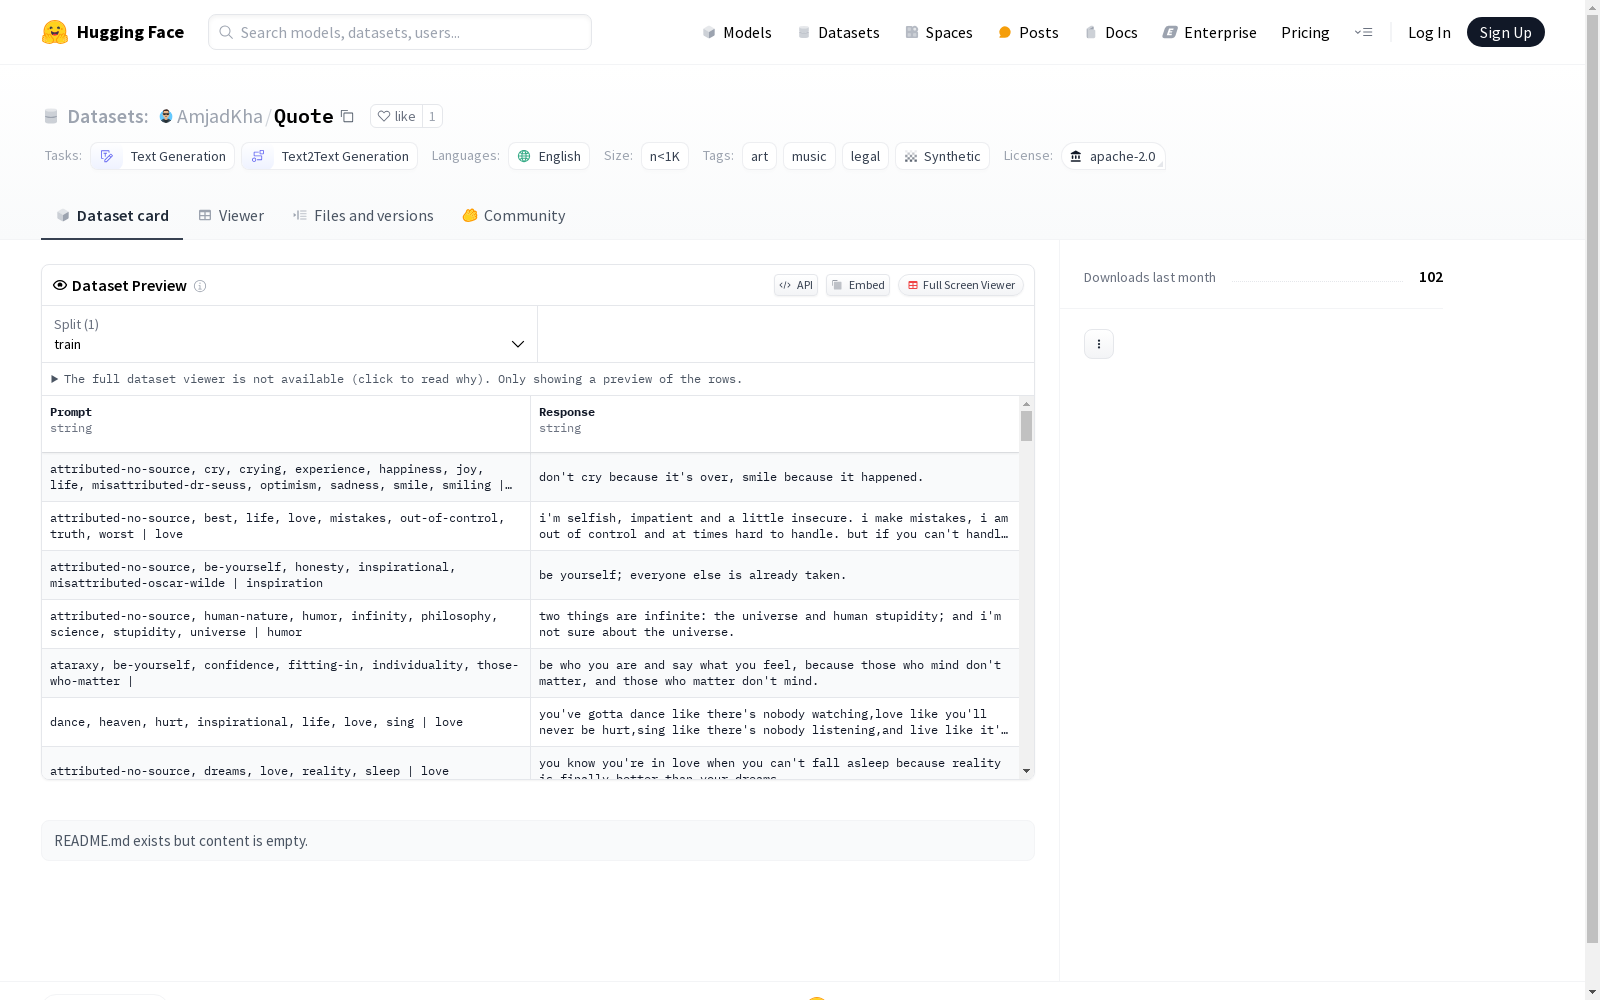
Task: Copy dataset name with the copy icon
Action: [x=347, y=116]
